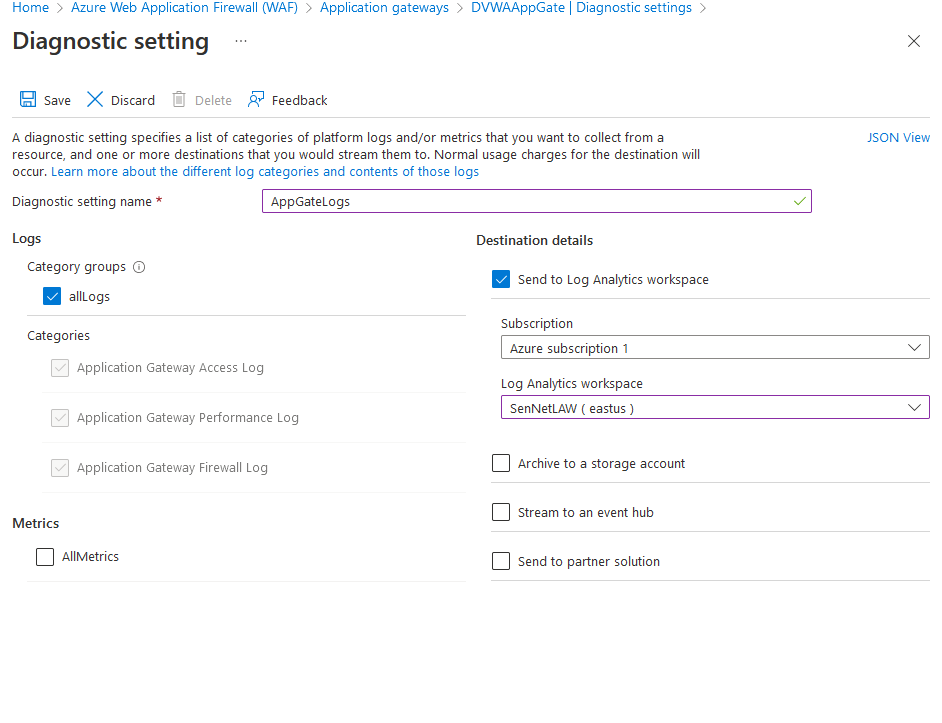Enable Stream to an event hub

(x=501, y=513)
